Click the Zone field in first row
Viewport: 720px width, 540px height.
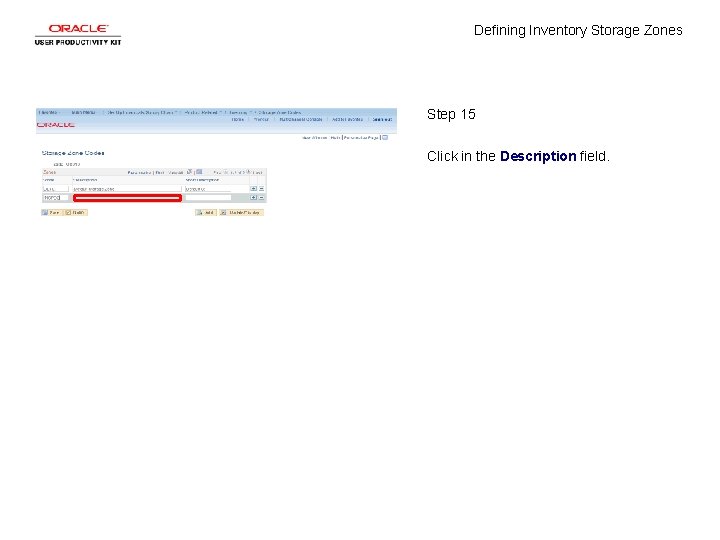click(x=56, y=189)
